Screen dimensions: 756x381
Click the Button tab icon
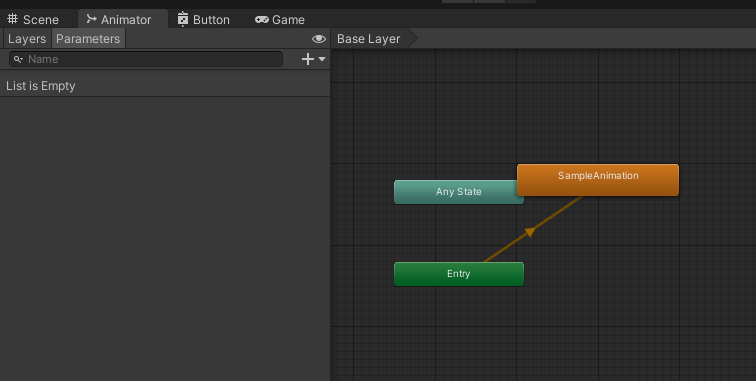[x=183, y=19]
